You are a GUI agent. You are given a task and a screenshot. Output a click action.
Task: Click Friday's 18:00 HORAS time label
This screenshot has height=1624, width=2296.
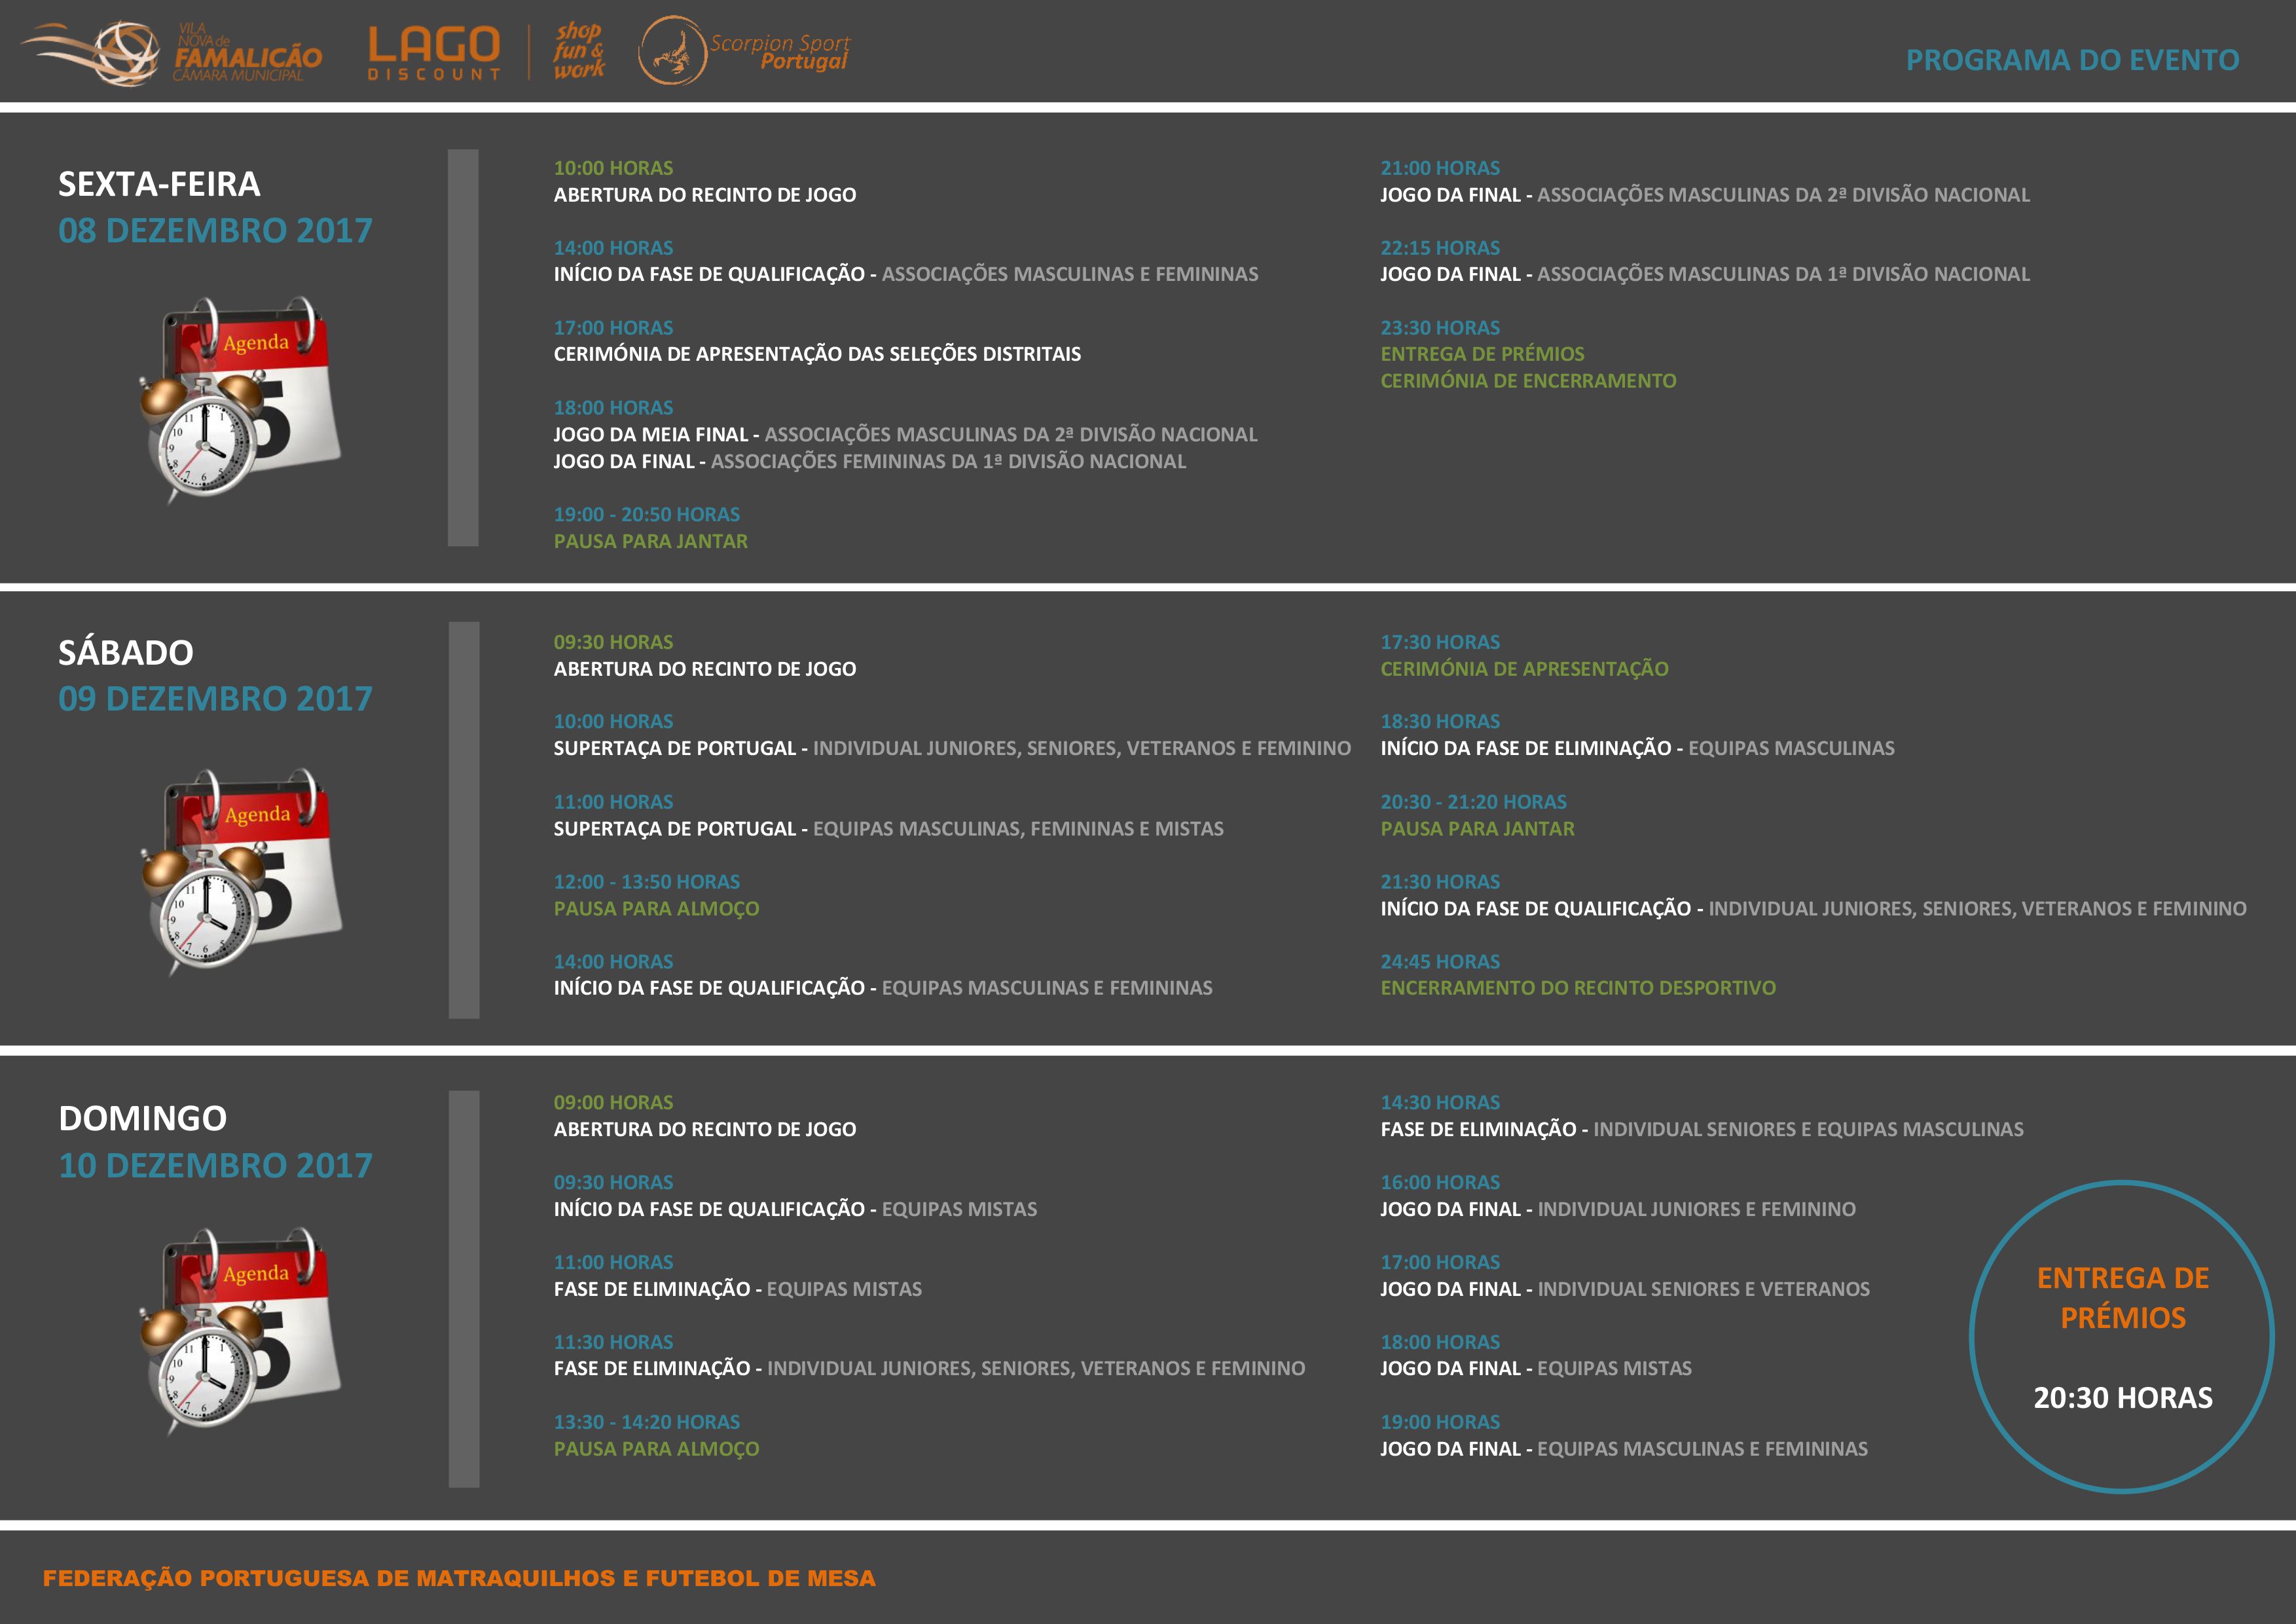pos(613,408)
